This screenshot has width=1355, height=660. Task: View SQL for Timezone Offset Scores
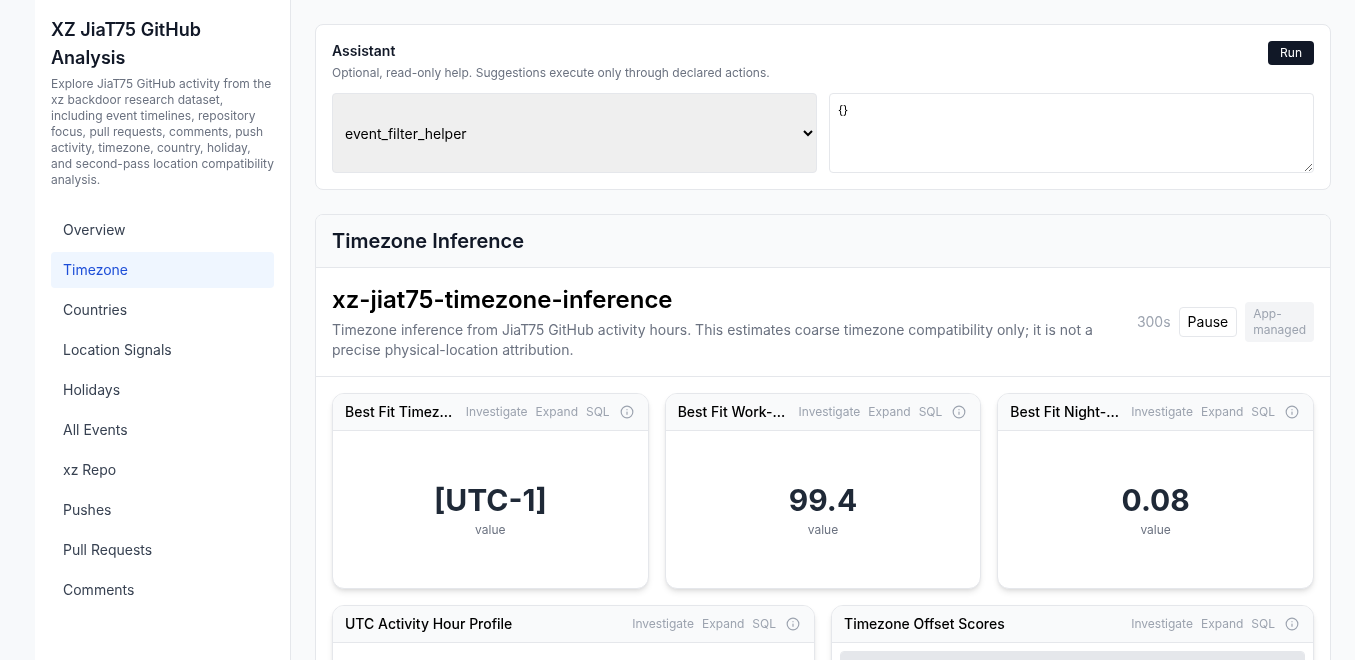pos(1263,624)
